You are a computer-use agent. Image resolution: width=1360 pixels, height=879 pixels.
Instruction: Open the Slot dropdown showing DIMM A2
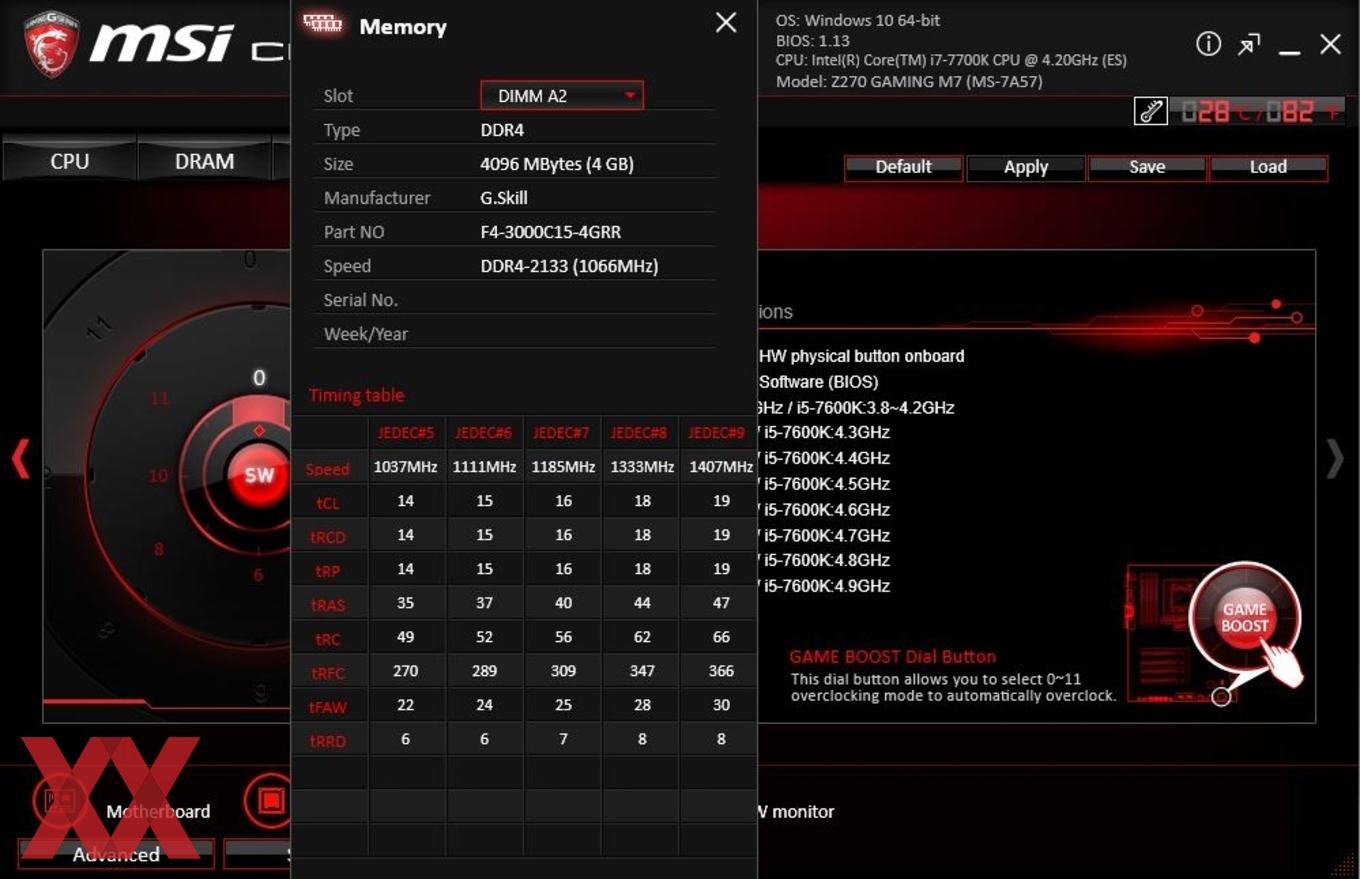[562, 96]
